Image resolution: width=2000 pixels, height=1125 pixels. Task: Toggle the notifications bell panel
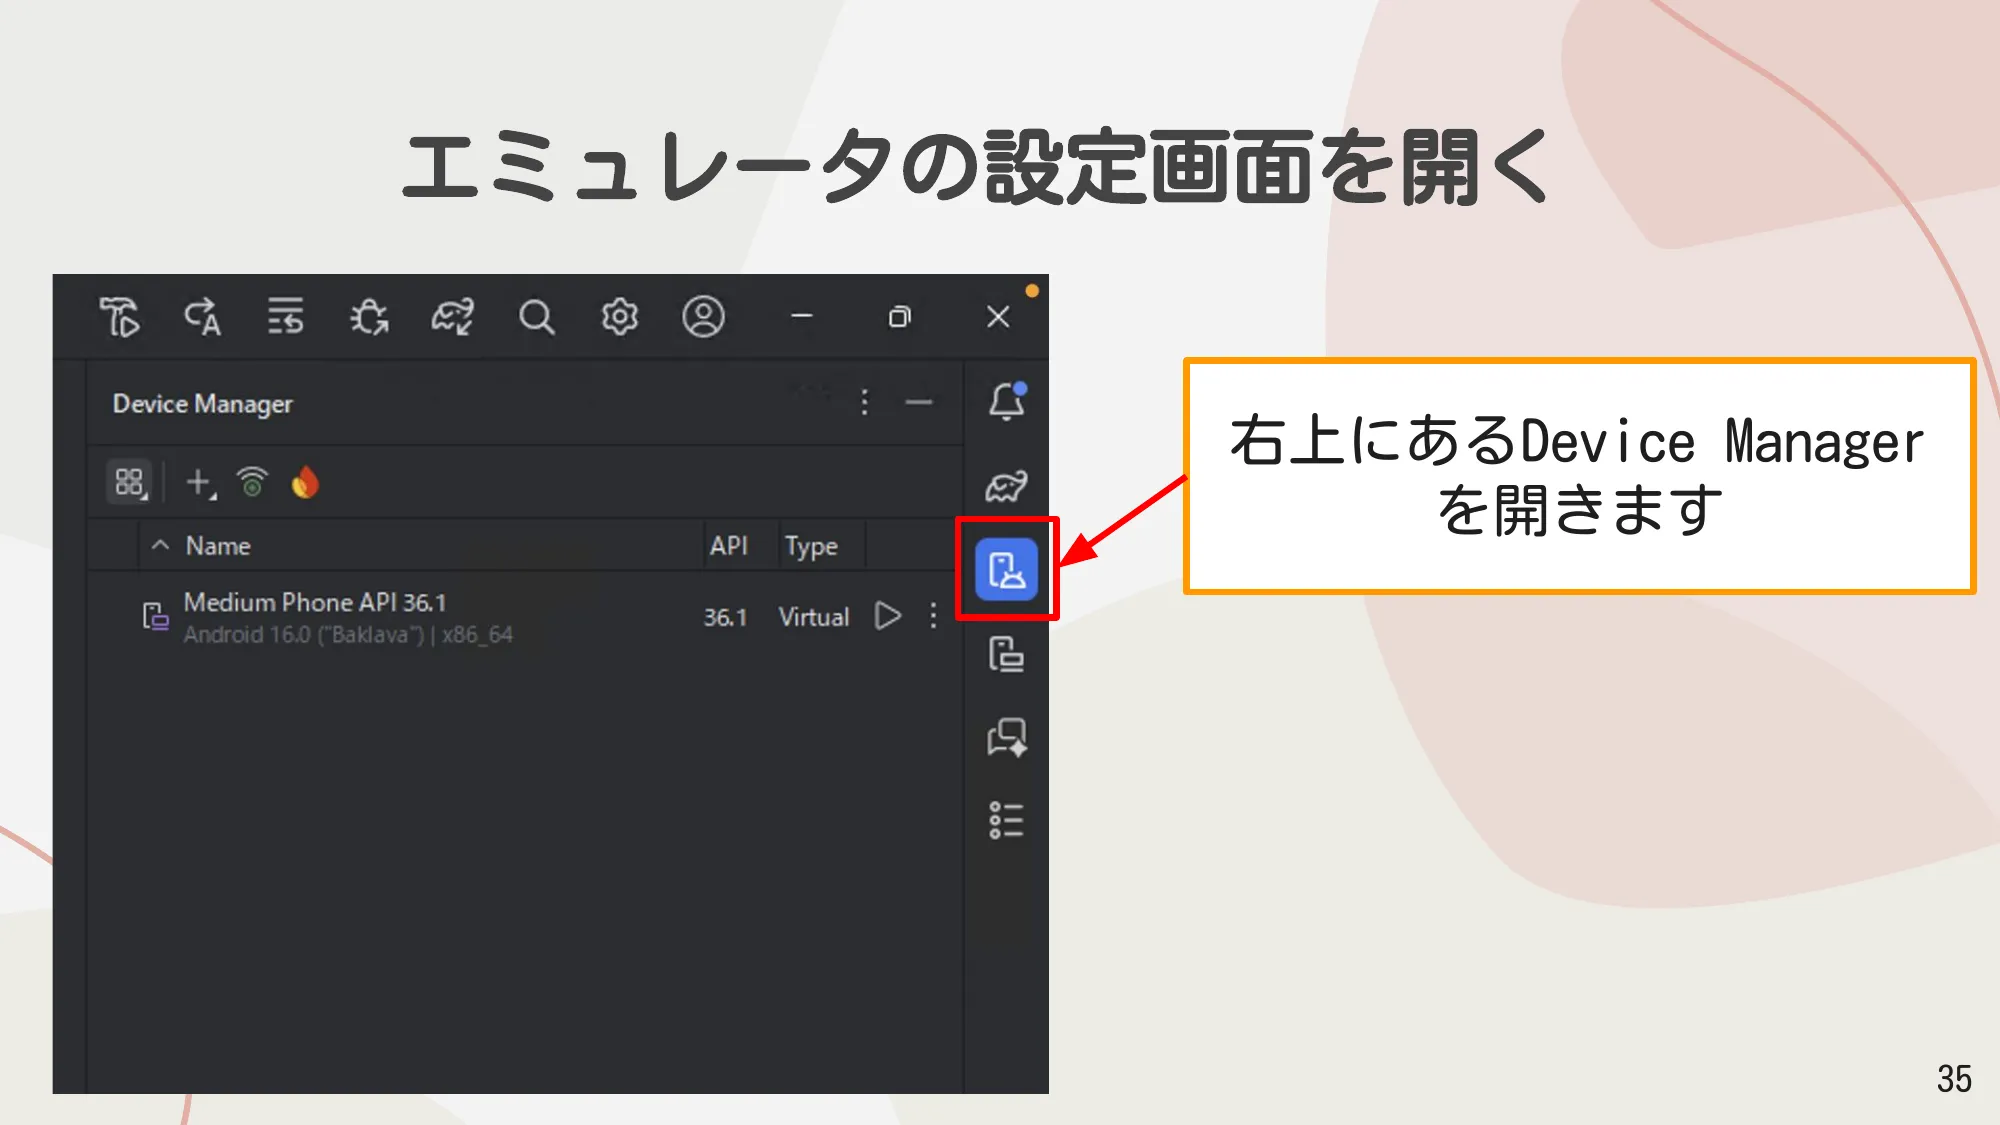pos(1008,402)
